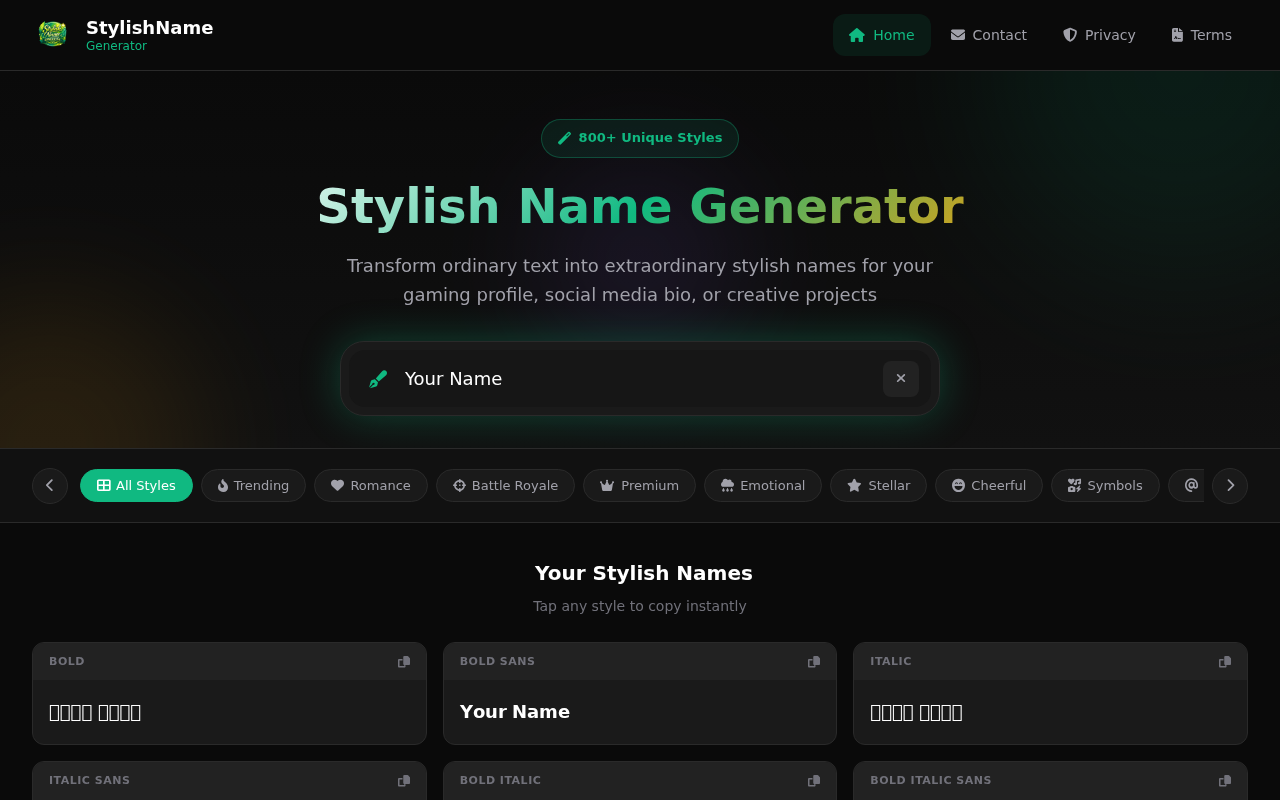The height and width of the screenshot is (800, 1280).
Task: Click the 'Your Stylish Names' heading
Action: [644, 573]
